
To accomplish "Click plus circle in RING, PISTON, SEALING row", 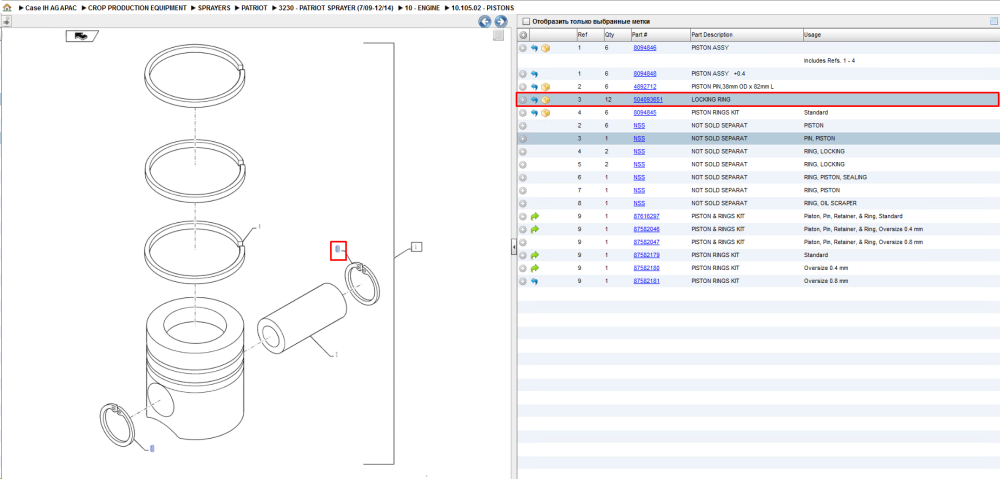I will point(523,177).
